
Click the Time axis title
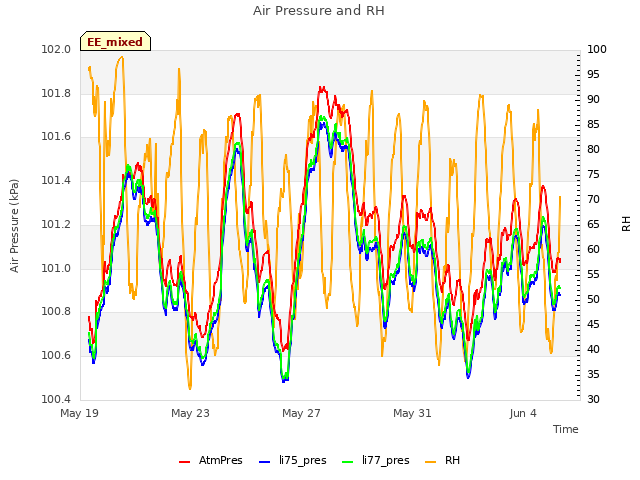click(566, 429)
